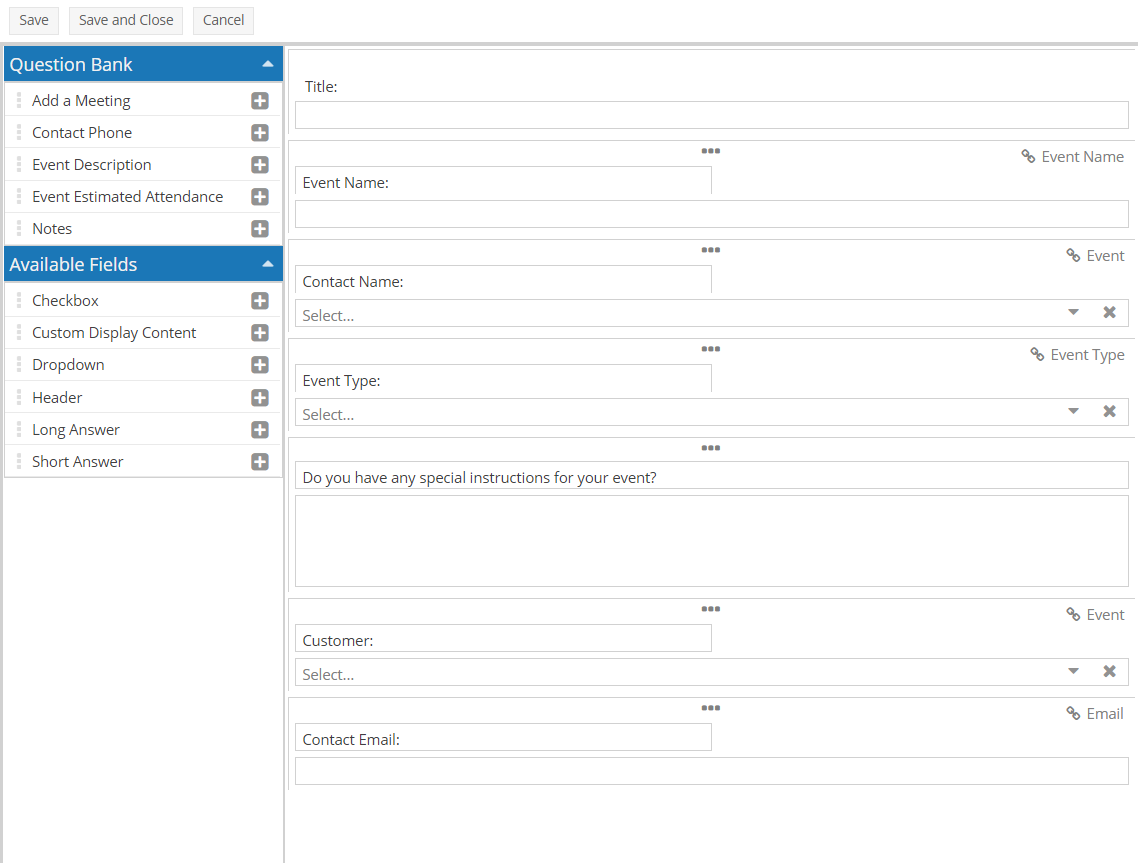Select 'Custom Display Content' row text
Screen dimensions: 1138x863
(x=114, y=332)
